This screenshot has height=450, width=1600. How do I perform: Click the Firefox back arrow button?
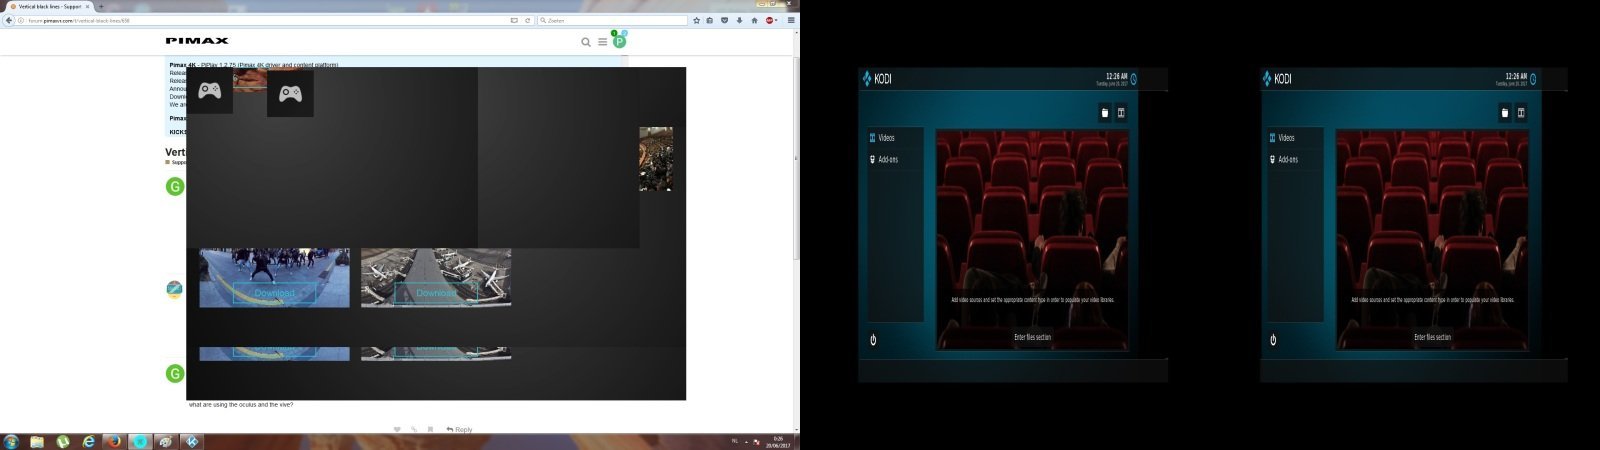9,20
